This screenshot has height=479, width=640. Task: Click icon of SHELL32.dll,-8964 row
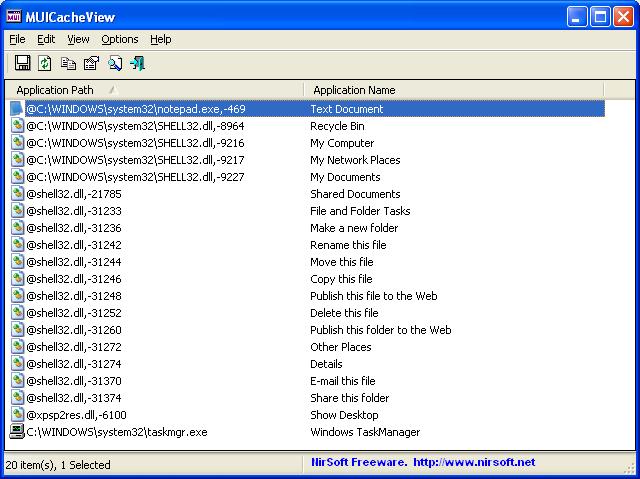[x=17, y=126]
